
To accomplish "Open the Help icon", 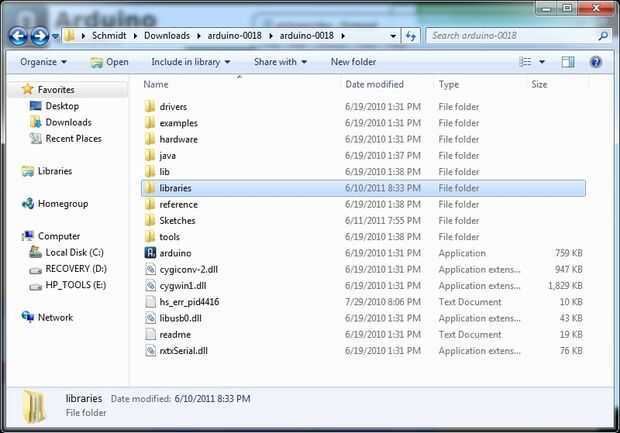I will [595, 62].
